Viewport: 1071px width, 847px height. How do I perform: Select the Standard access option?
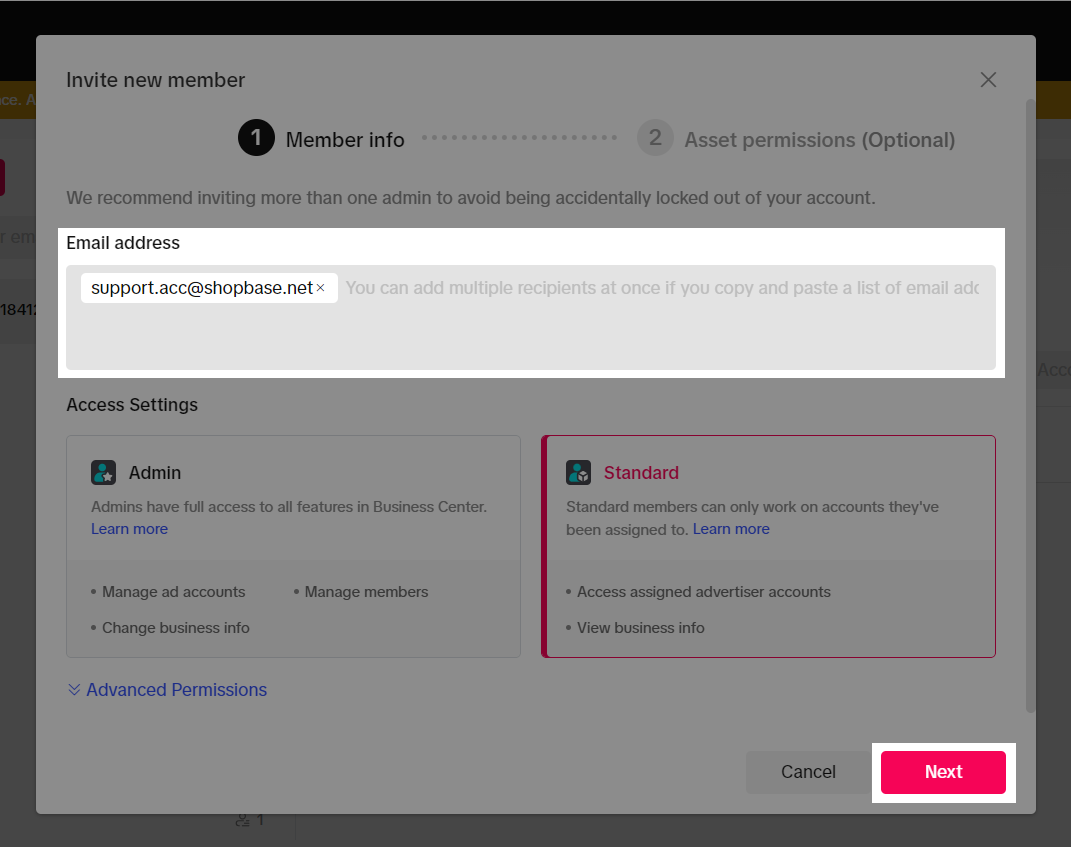click(768, 546)
